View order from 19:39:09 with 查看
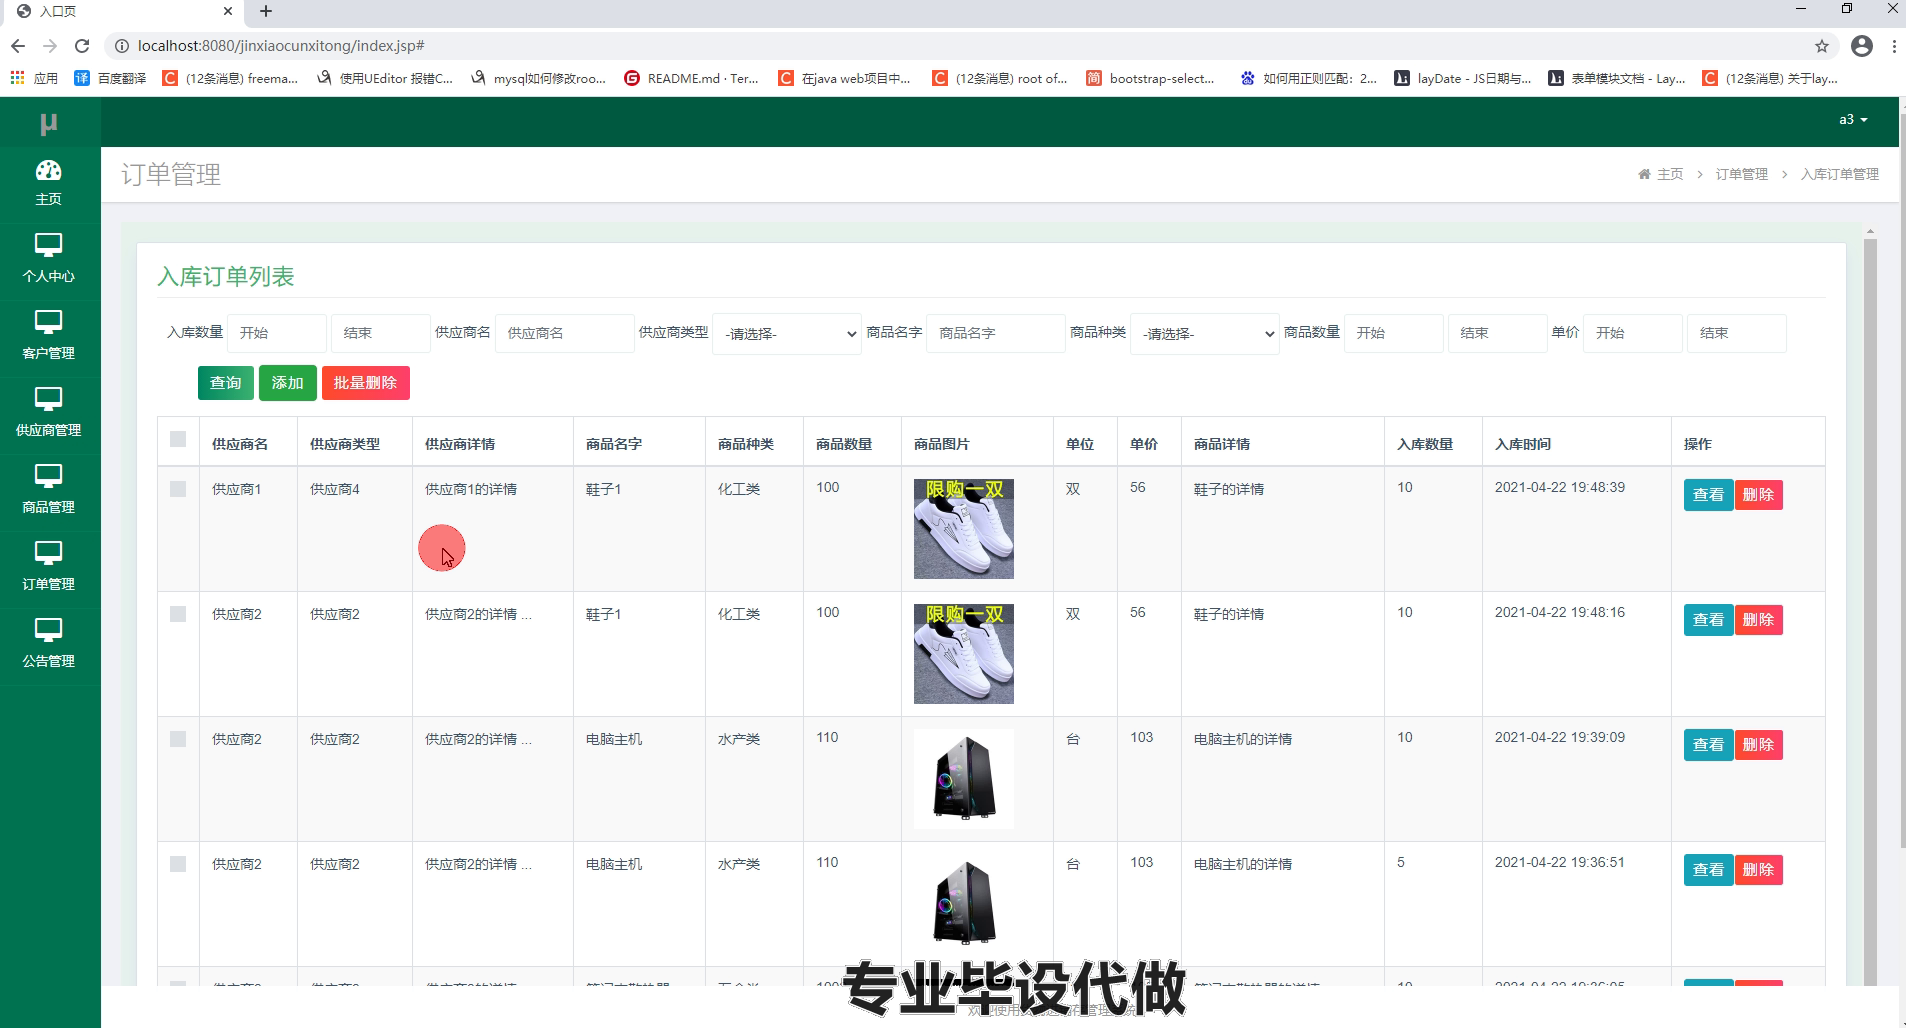 [x=1708, y=745]
